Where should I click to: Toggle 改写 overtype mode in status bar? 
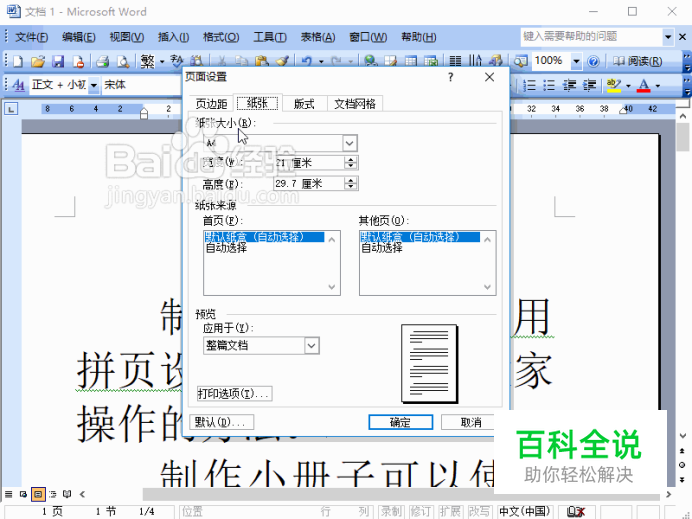tap(480, 511)
